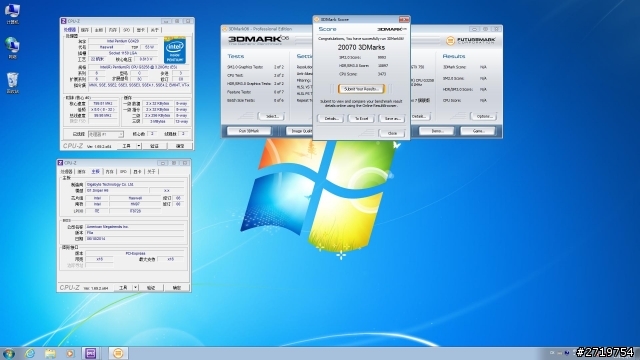Click Run 3DMark button
The height and width of the screenshot is (360, 640).
[249, 131]
